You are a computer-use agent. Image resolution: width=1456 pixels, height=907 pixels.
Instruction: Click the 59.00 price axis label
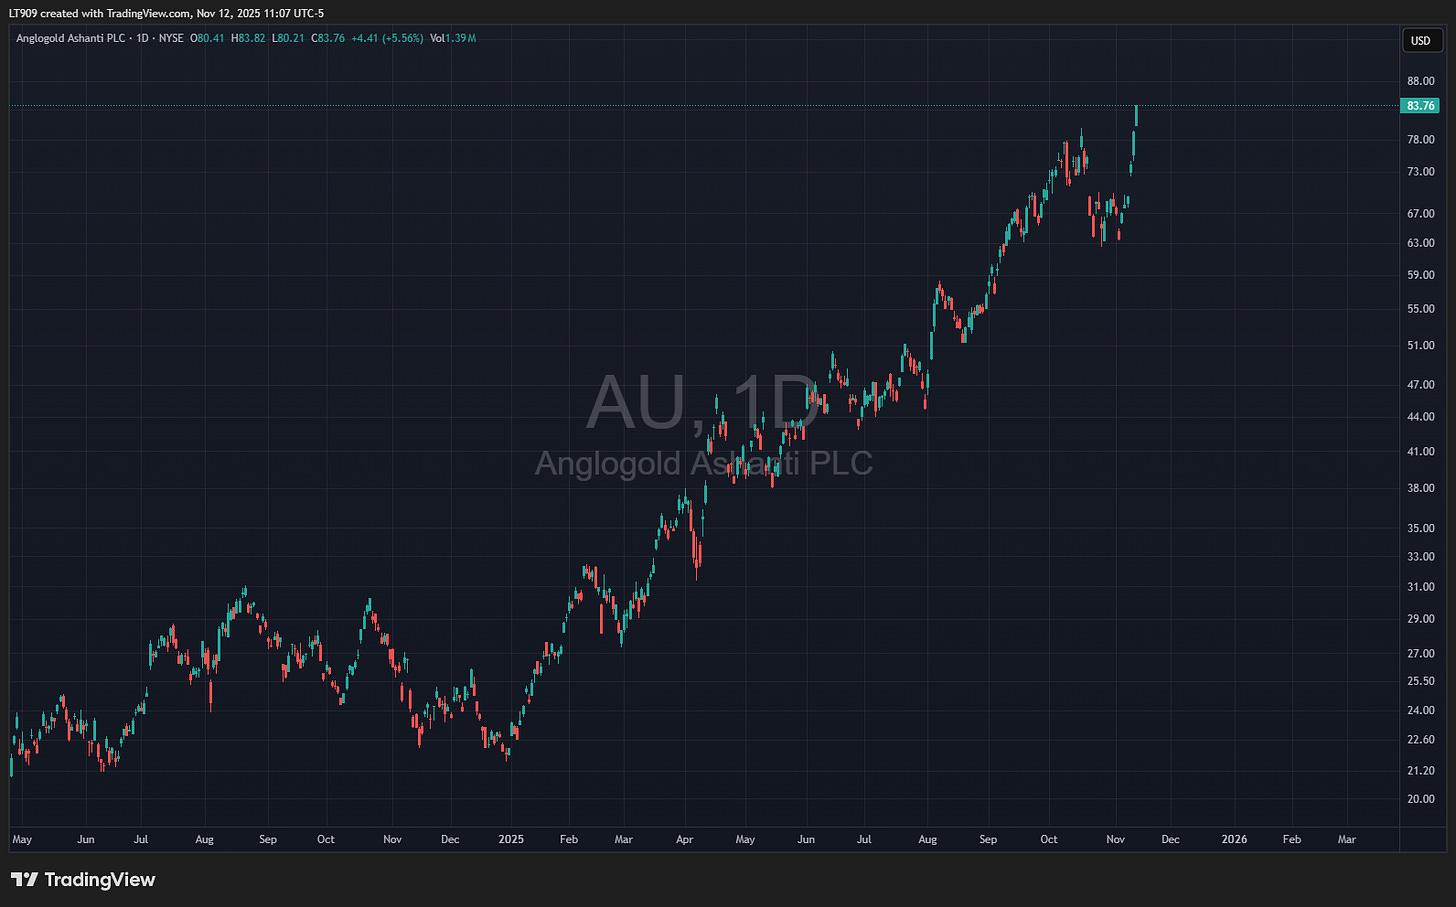tap(1420, 275)
